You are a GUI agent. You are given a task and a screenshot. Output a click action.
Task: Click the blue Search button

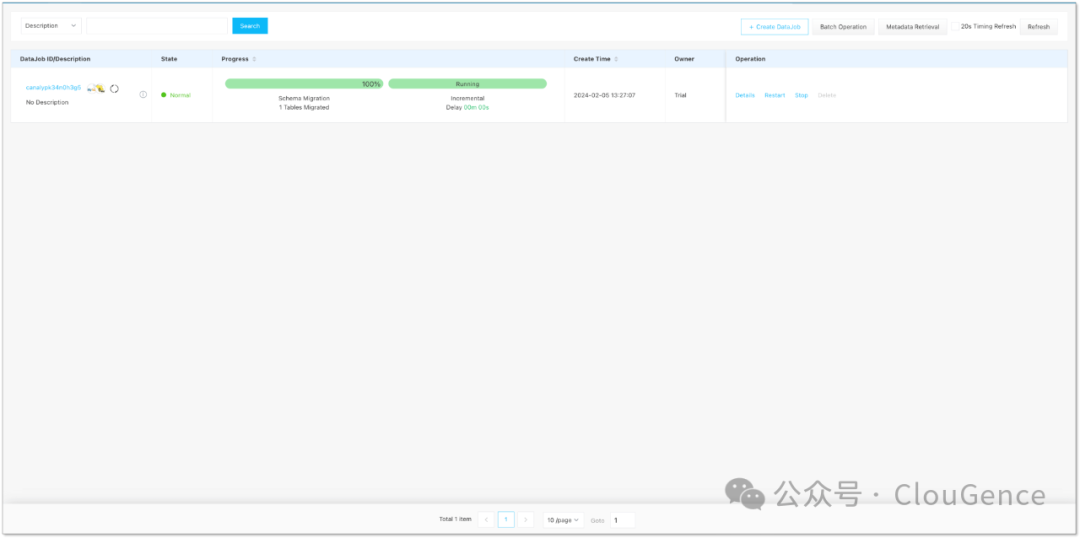[x=250, y=25]
